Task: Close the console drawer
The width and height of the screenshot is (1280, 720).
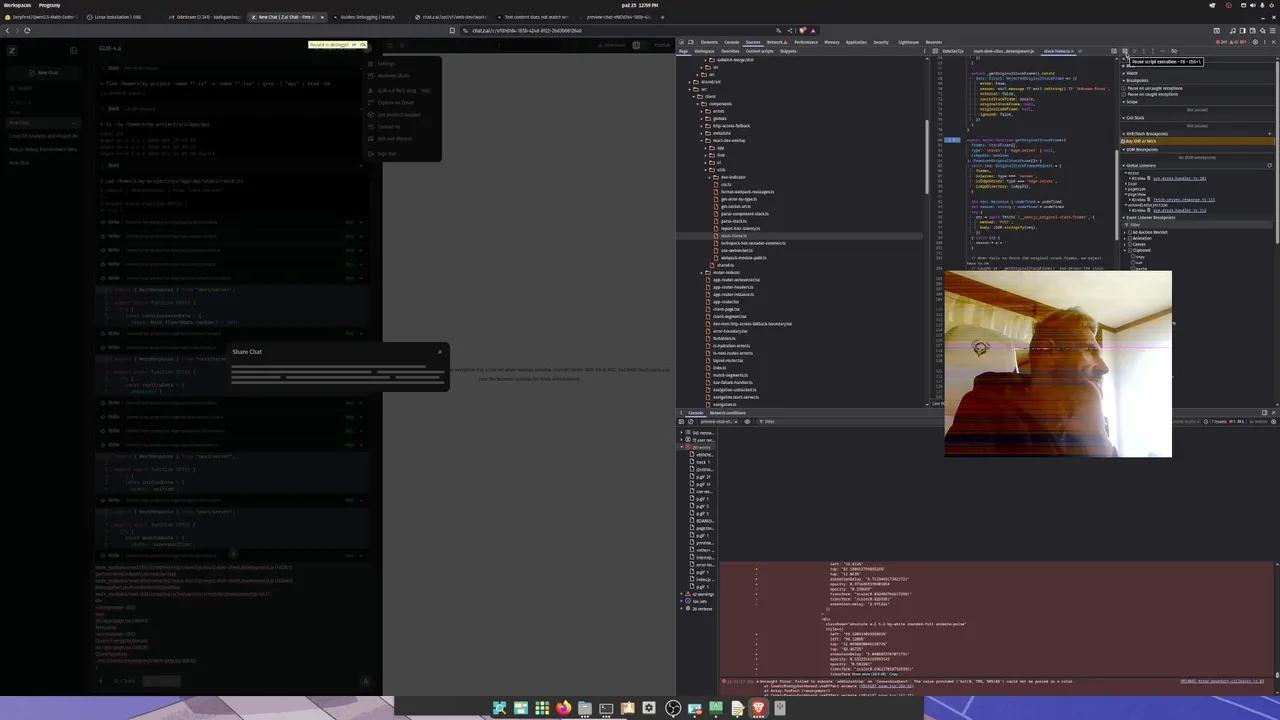Action: point(1272,412)
